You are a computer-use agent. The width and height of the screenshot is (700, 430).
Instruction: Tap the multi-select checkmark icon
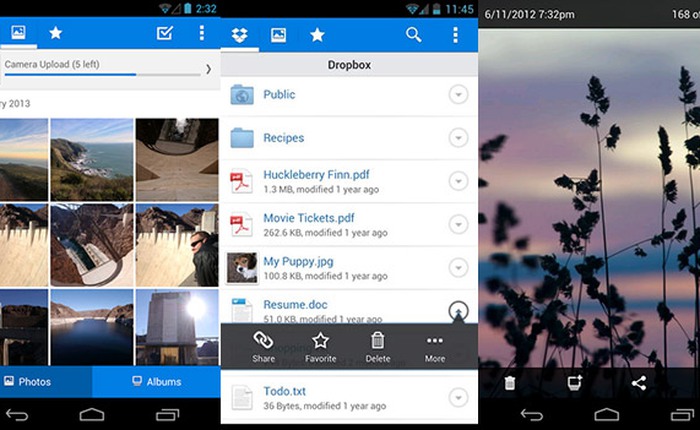(x=165, y=33)
